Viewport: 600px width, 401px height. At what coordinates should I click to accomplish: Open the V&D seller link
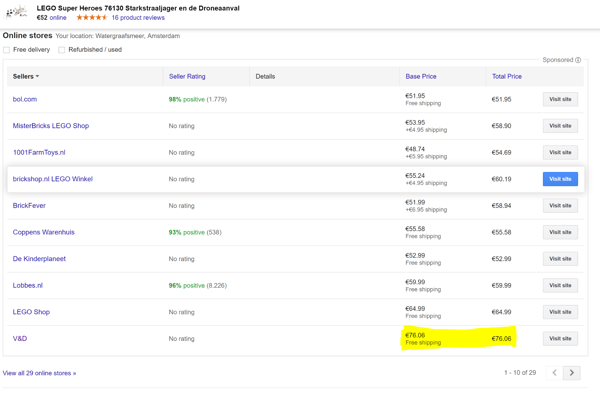pyautogui.click(x=20, y=338)
